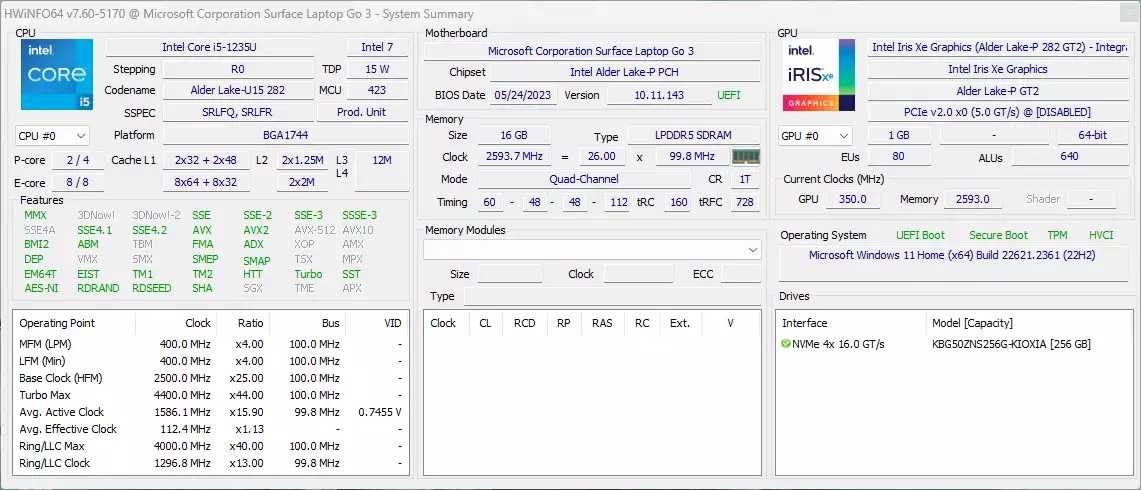The width and height of the screenshot is (1141, 490).
Task: Click the Intel Iris Xe graphics logo
Action: [819, 74]
